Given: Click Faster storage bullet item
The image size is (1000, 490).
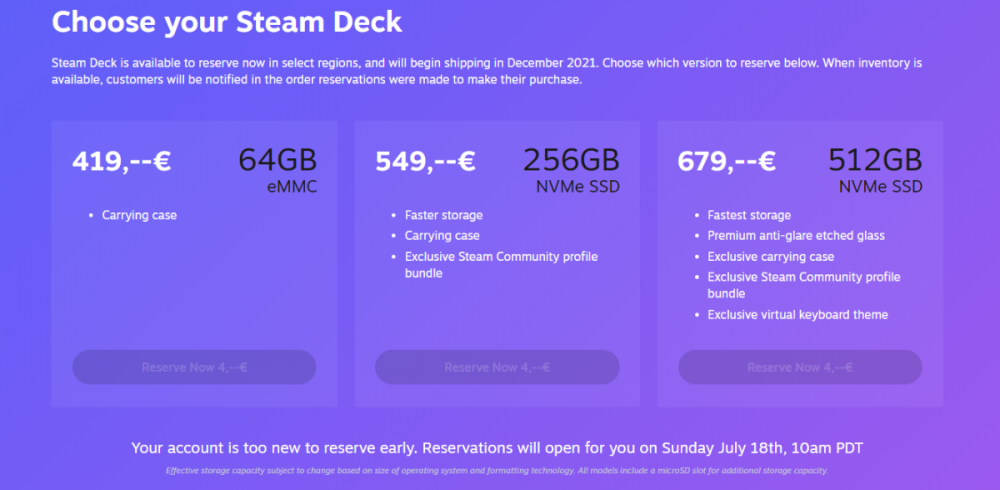Looking at the screenshot, I should pos(443,215).
